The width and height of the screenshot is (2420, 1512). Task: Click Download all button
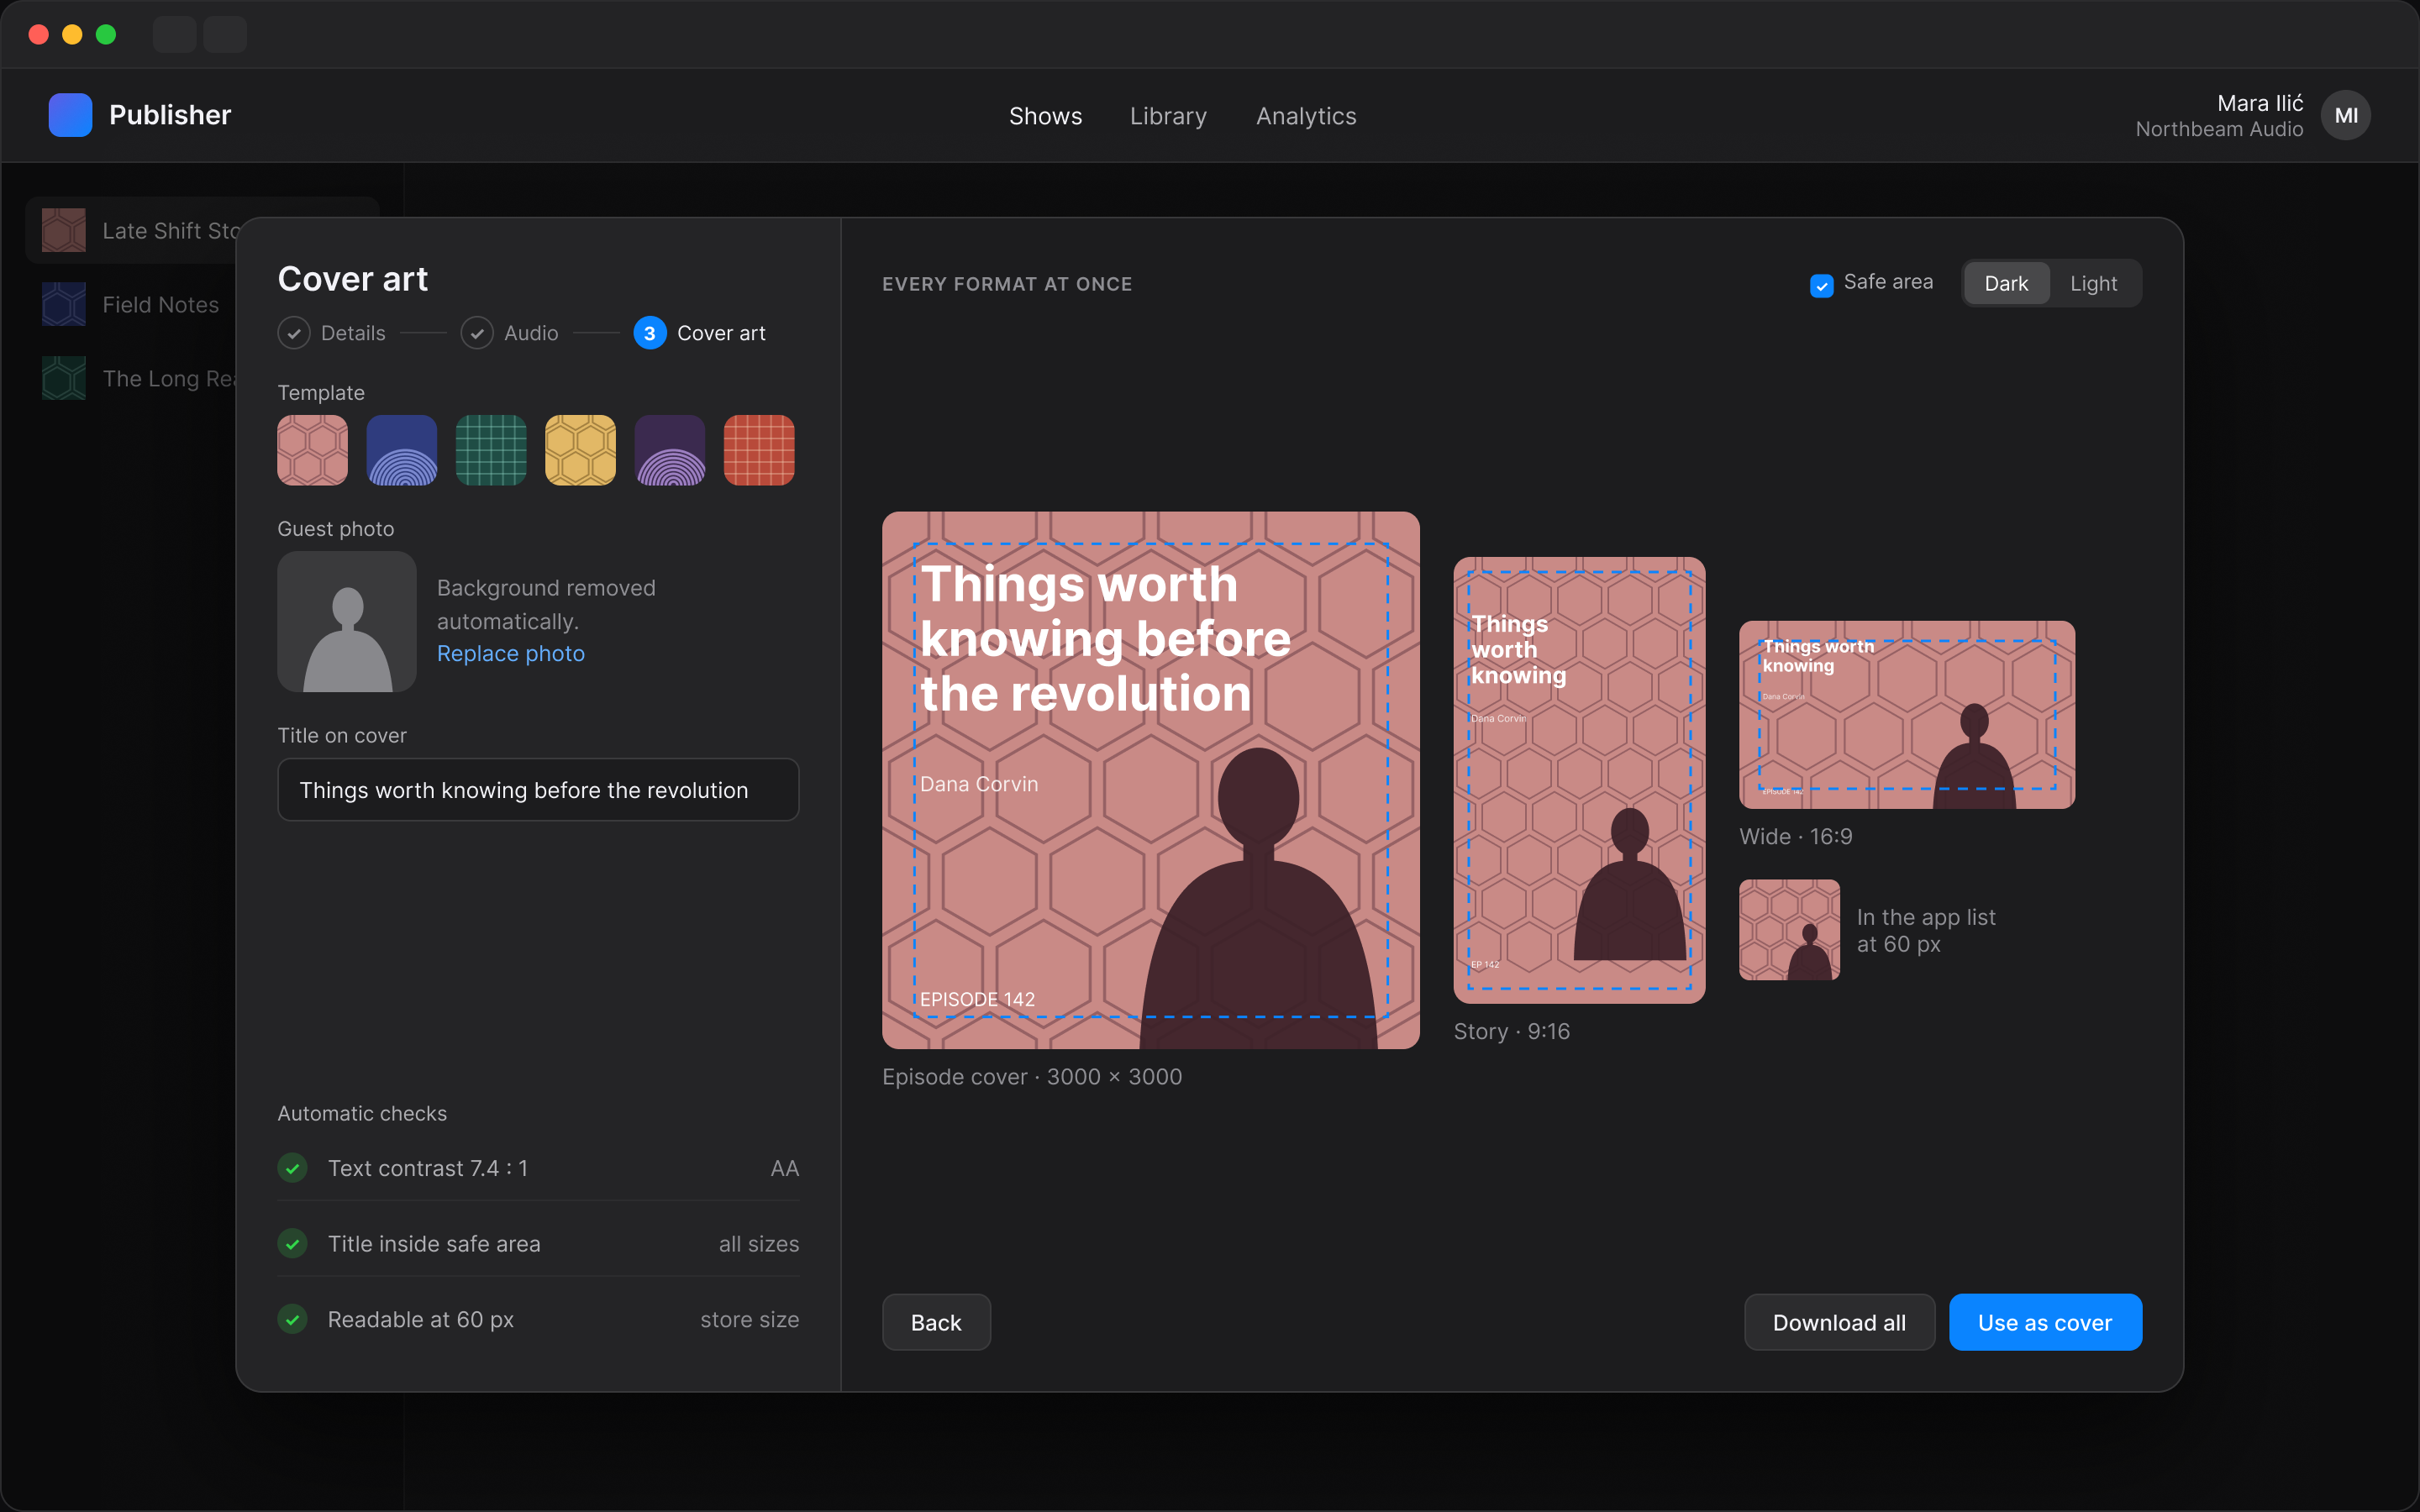point(1839,1322)
